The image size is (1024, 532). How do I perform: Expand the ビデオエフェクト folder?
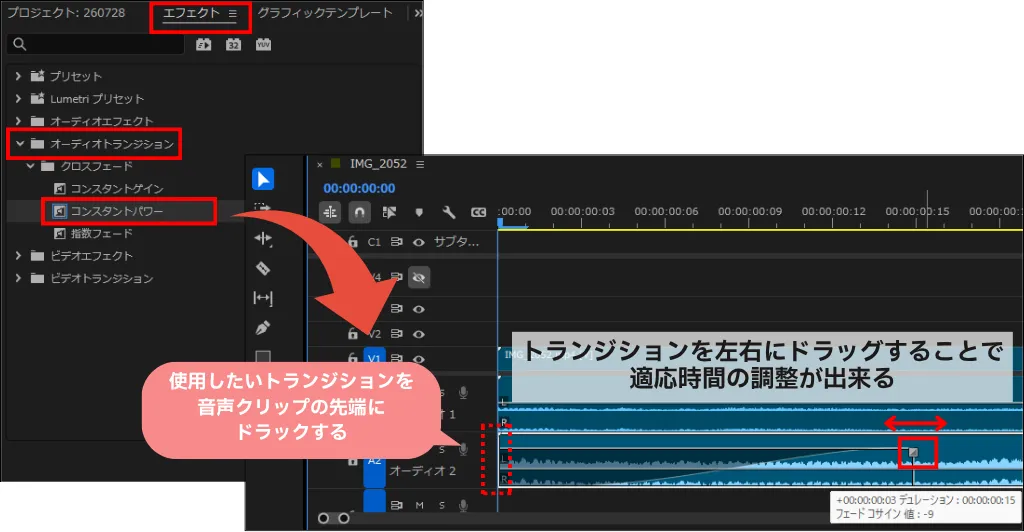pyautogui.click(x=18, y=256)
